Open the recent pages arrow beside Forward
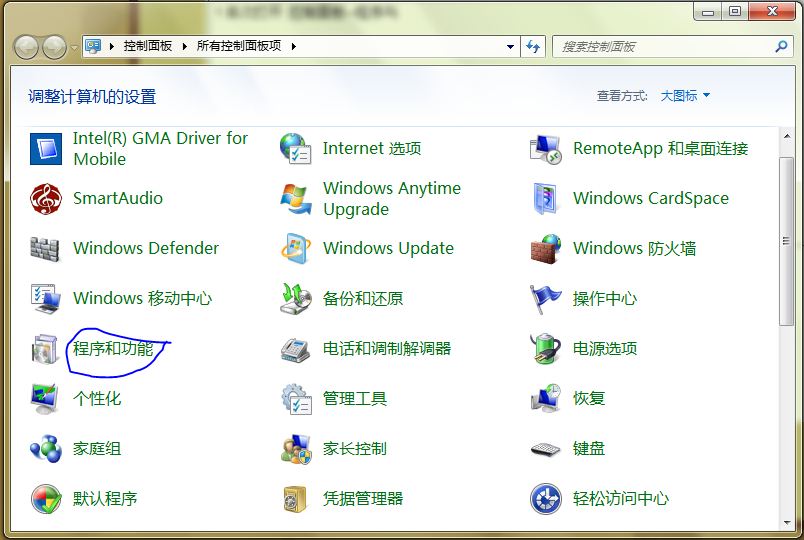The width and height of the screenshot is (804, 540). 74,47
